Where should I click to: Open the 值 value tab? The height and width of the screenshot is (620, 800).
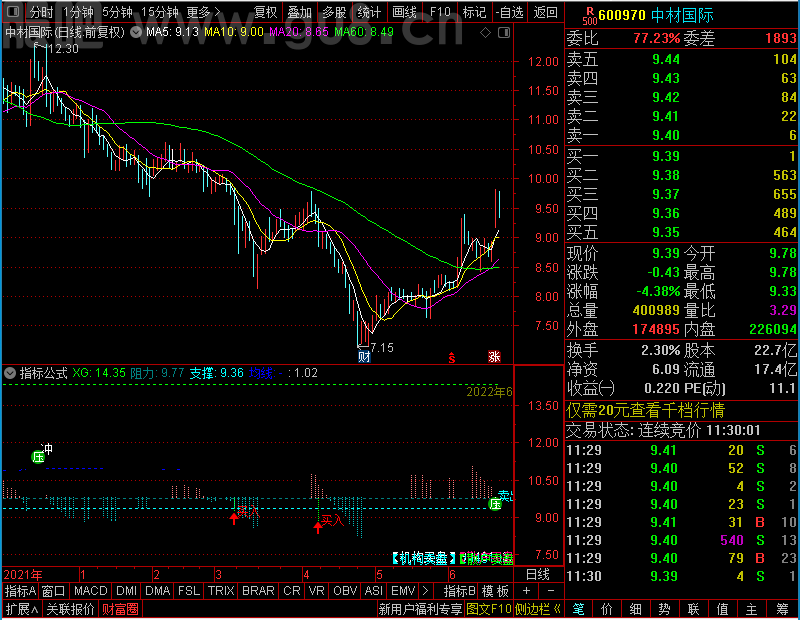(722, 609)
